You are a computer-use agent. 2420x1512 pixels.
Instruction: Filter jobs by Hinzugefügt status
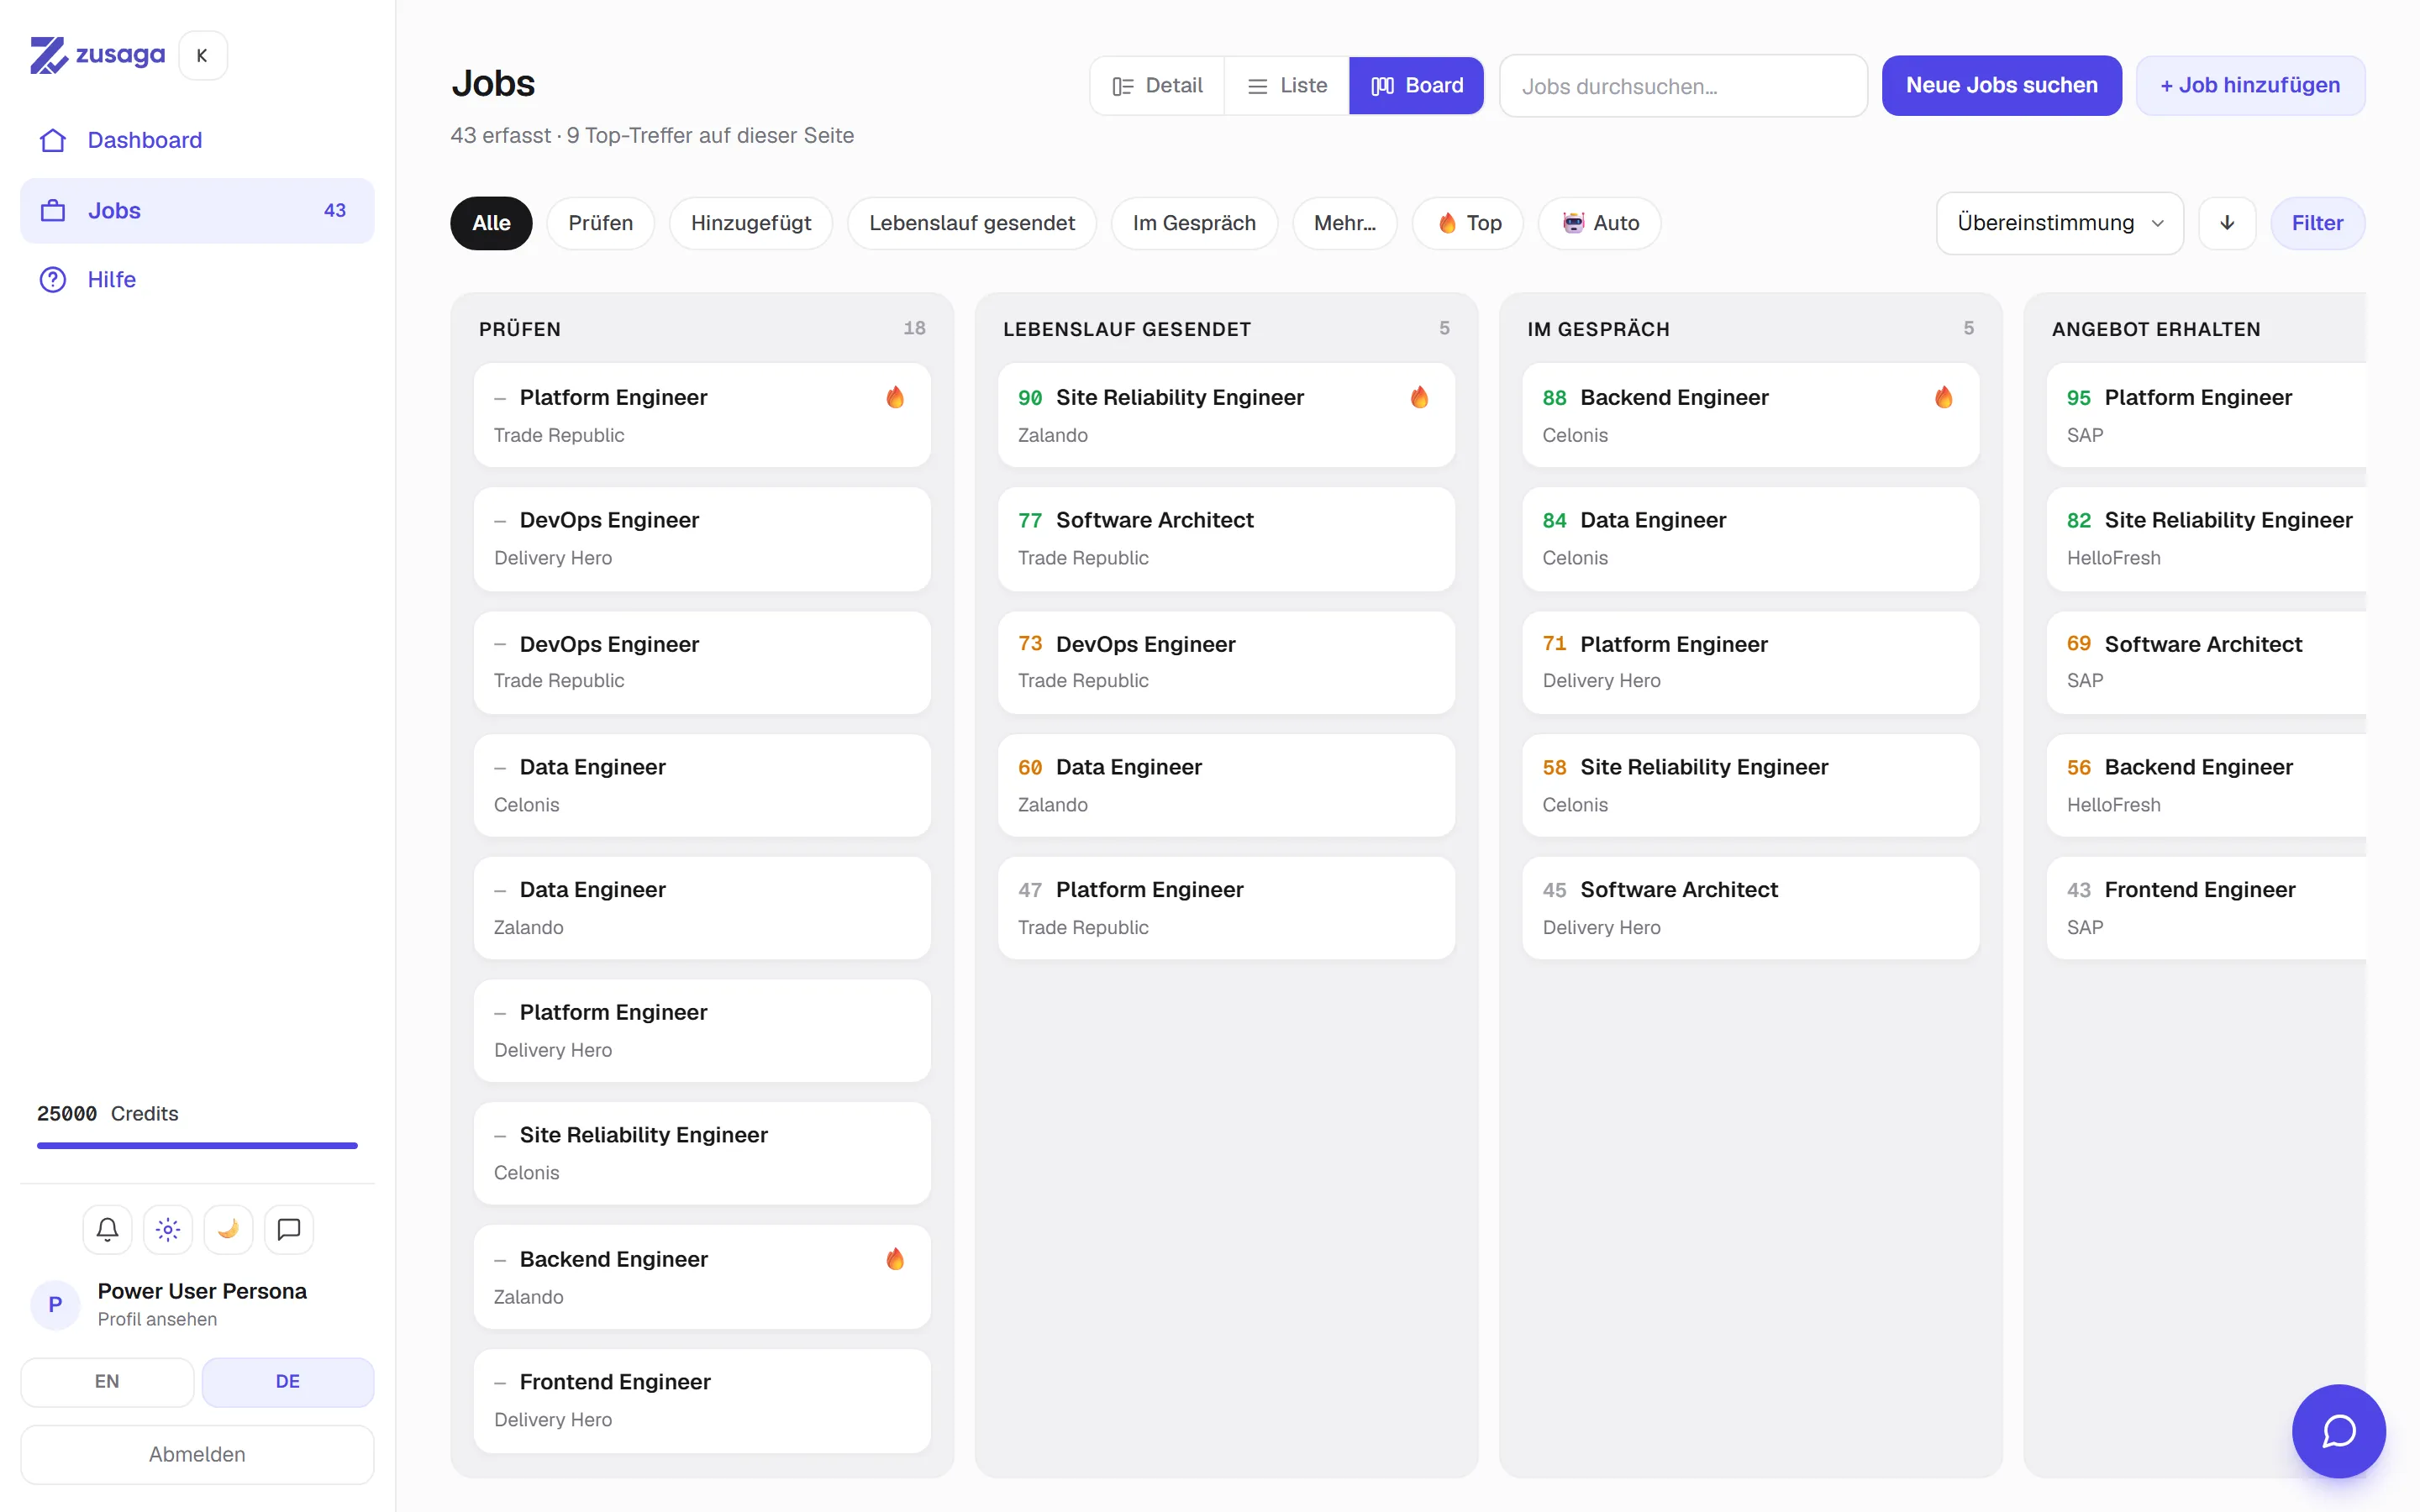tap(751, 223)
